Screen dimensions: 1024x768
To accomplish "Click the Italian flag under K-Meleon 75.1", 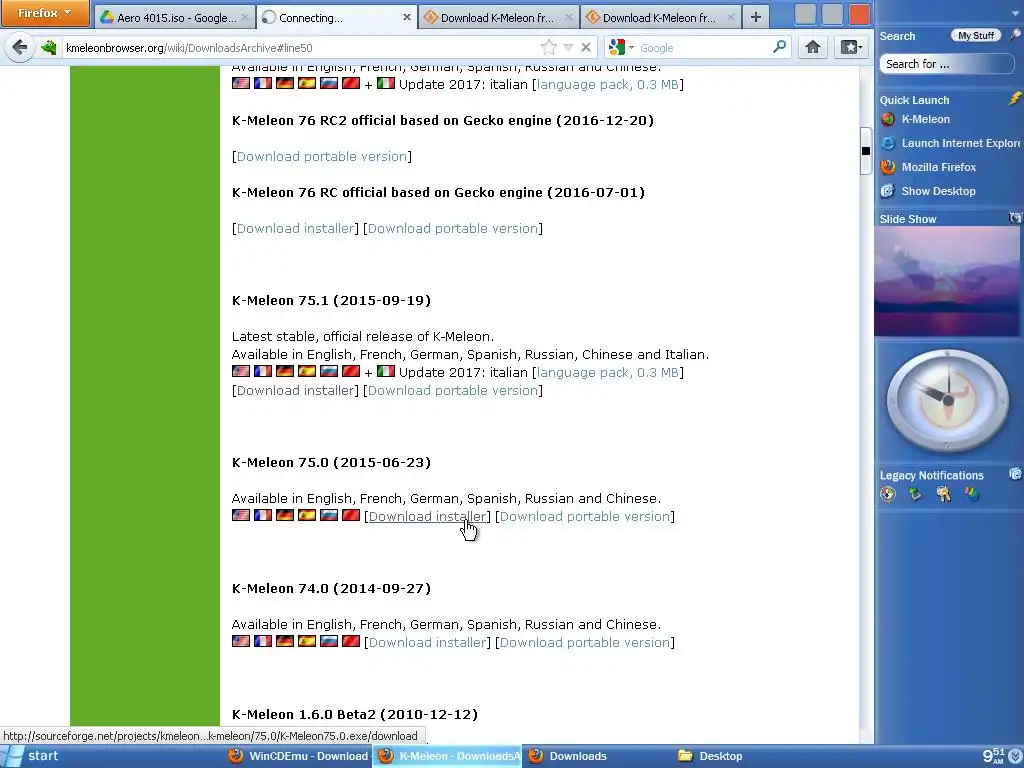I will point(386,371).
